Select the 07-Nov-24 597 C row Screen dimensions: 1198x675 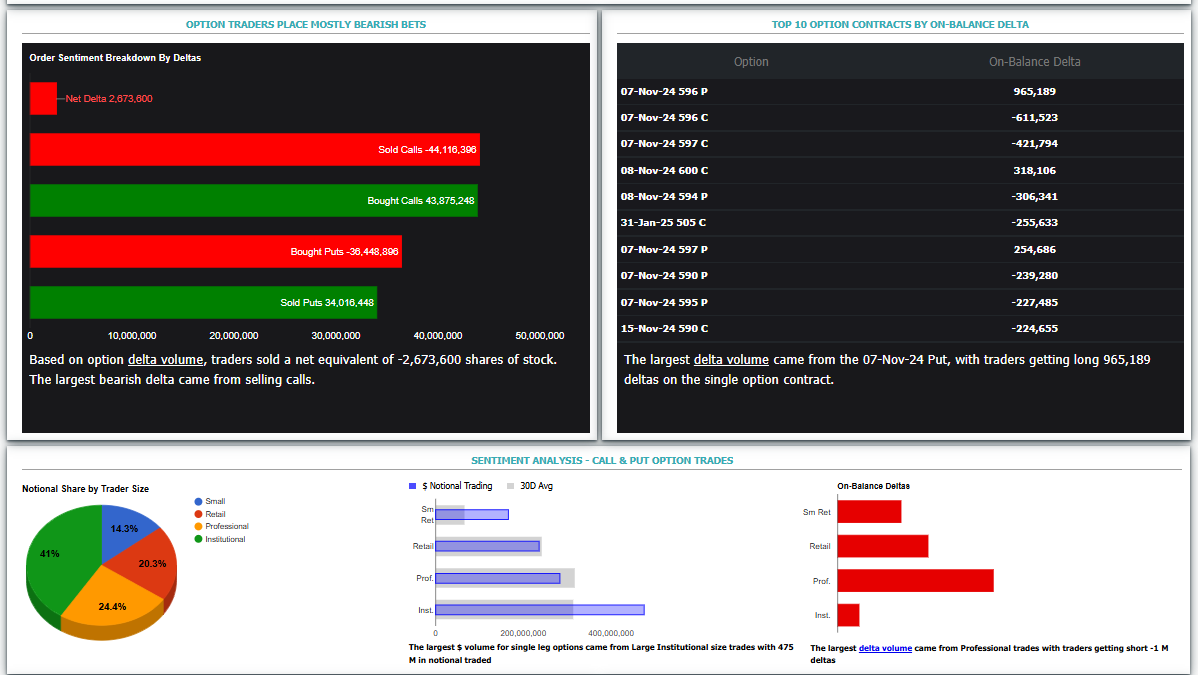click(x=900, y=144)
